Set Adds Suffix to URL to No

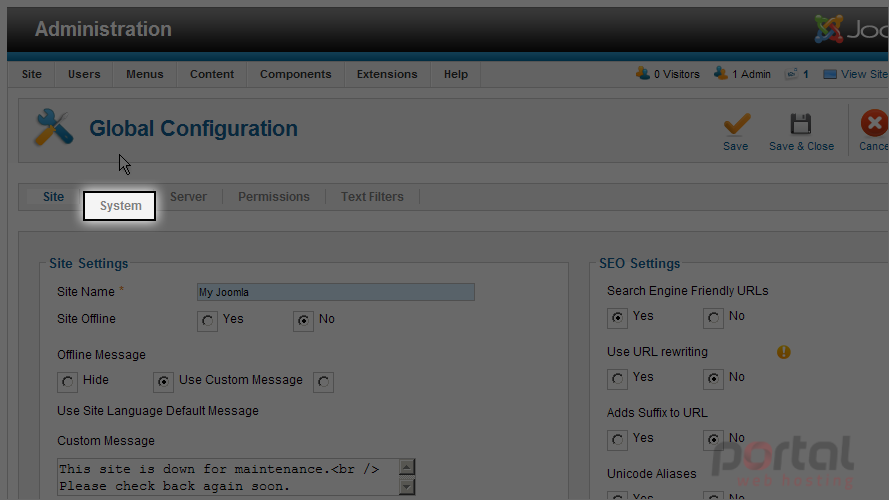(713, 440)
